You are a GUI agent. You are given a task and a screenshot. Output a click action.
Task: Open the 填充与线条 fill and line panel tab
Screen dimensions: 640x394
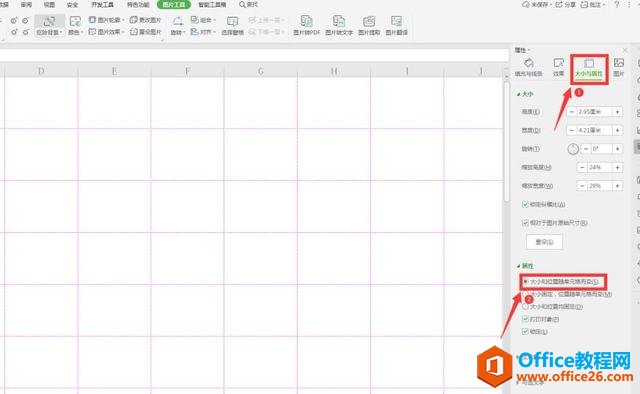click(529, 67)
